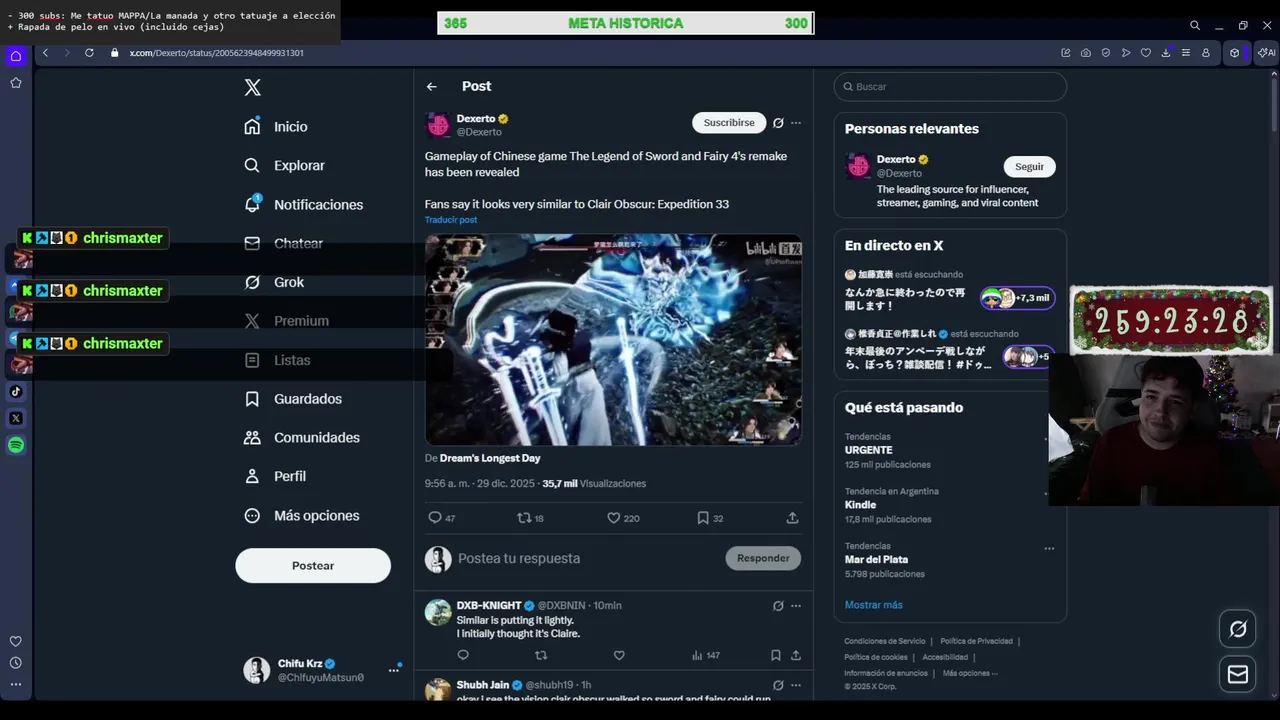The image size is (1280, 720).
Task: Go to Inicio in X navigation
Action: [276, 127]
